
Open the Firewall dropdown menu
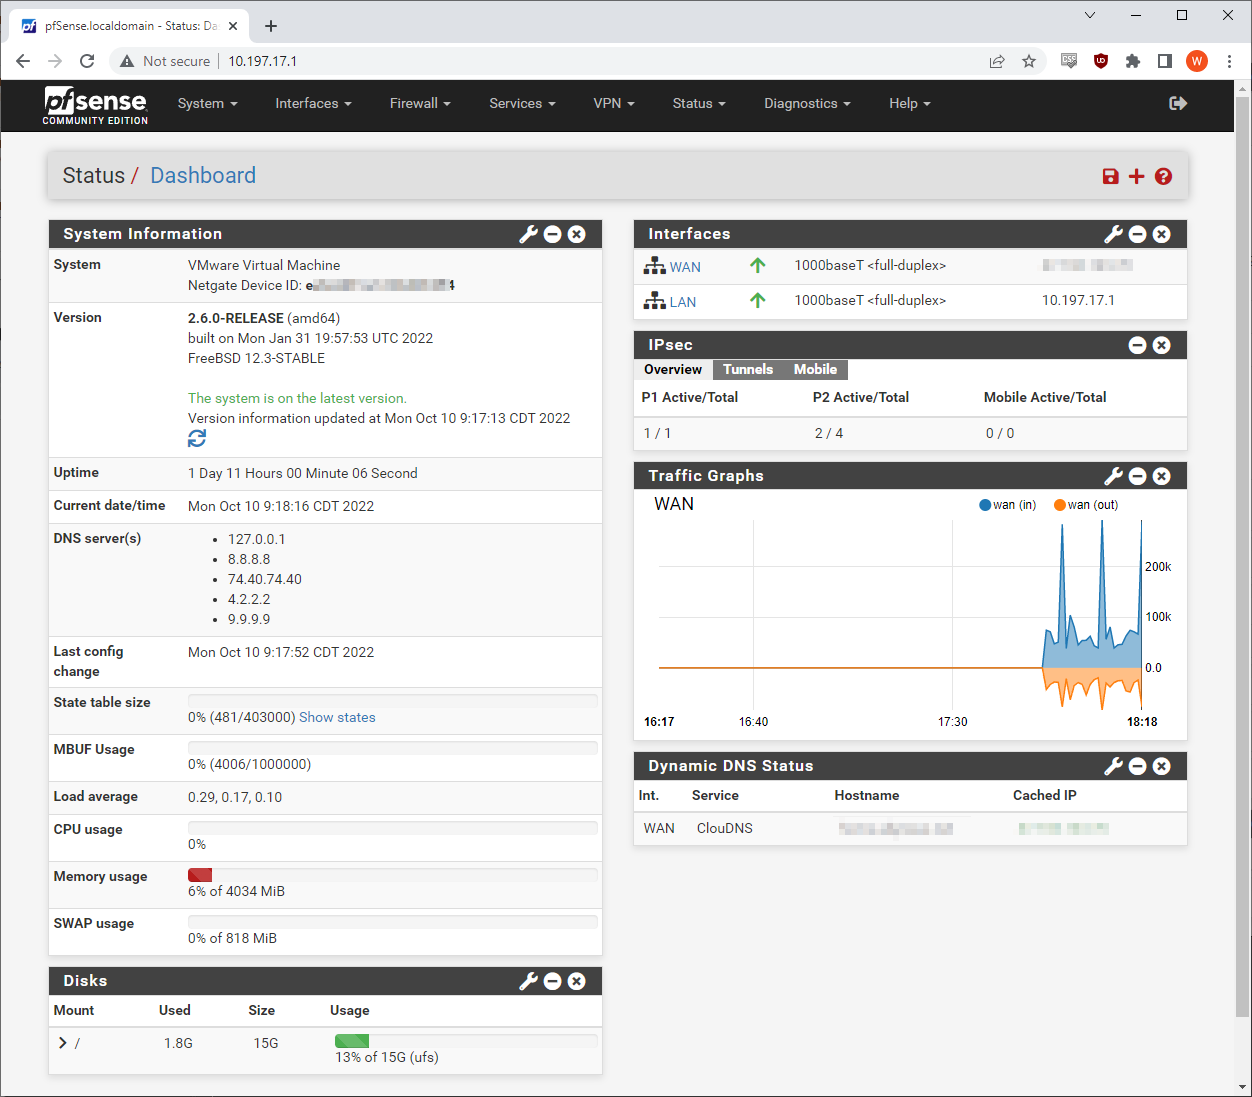point(420,103)
